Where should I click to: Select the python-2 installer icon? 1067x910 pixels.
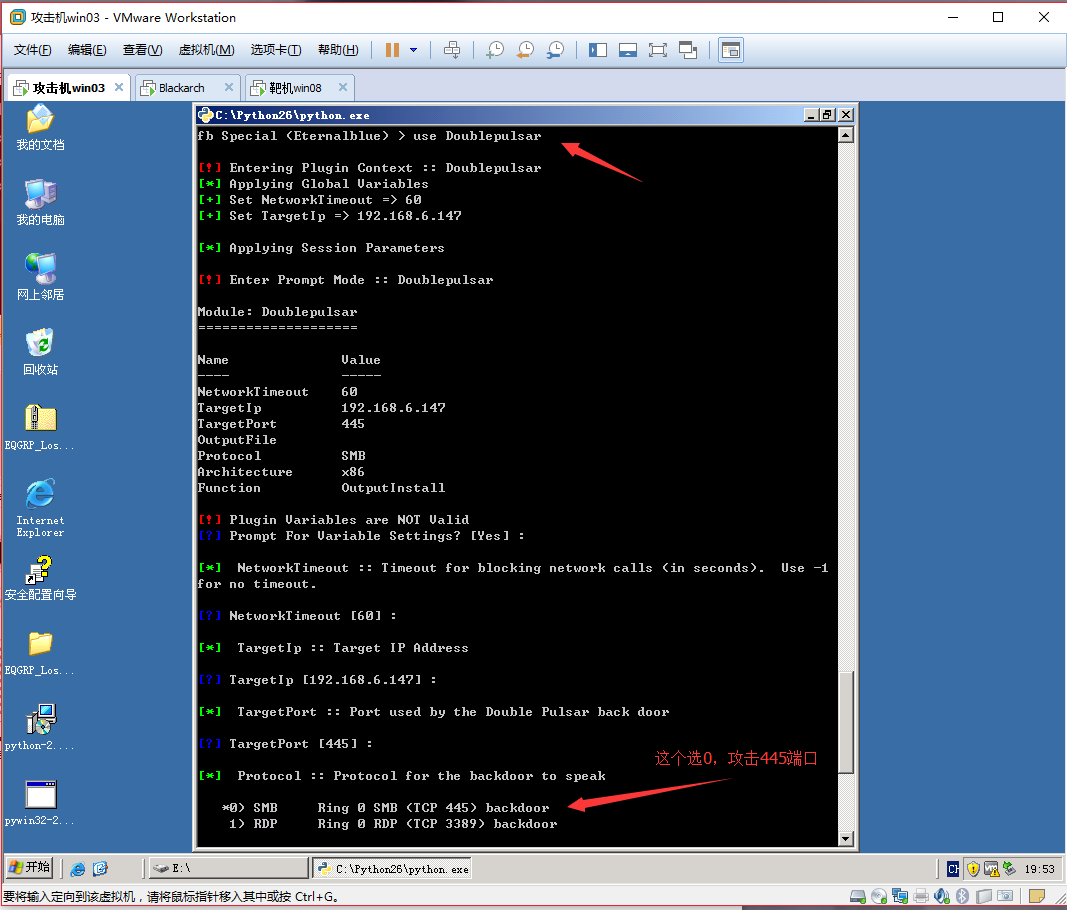click(40, 728)
